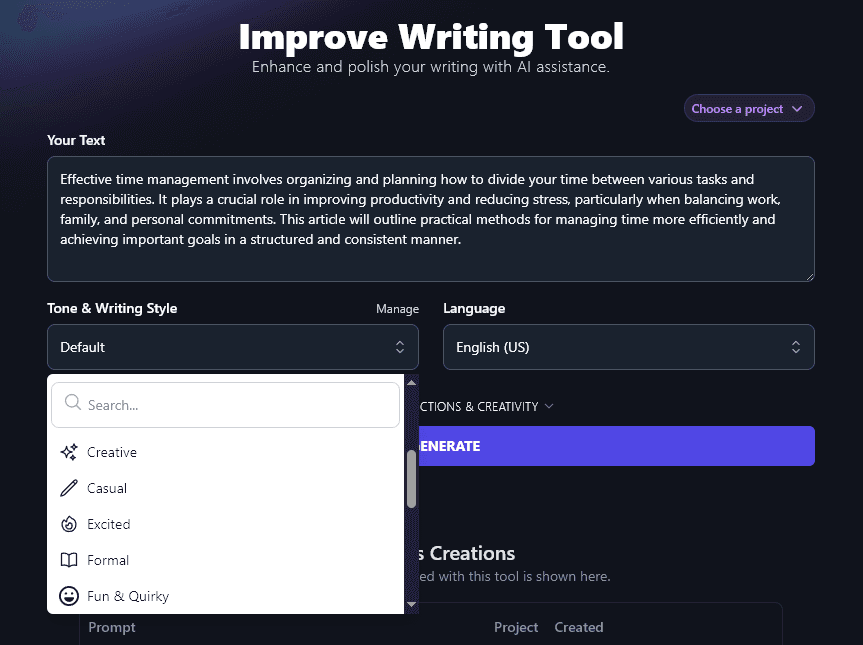
Task: Click the Manage link above the tone selector
Action: point(397,309)
